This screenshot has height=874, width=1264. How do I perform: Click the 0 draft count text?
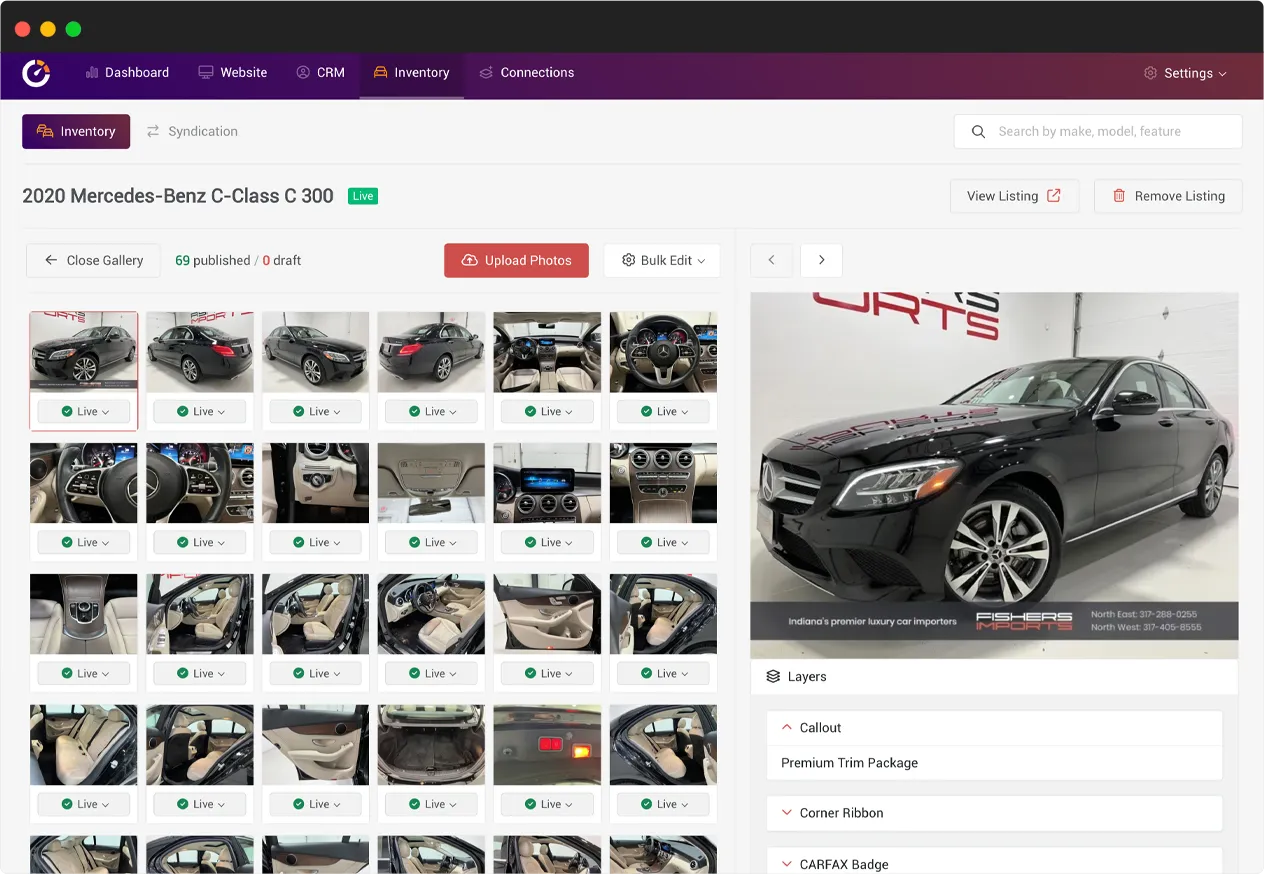(x=282, y=260)
